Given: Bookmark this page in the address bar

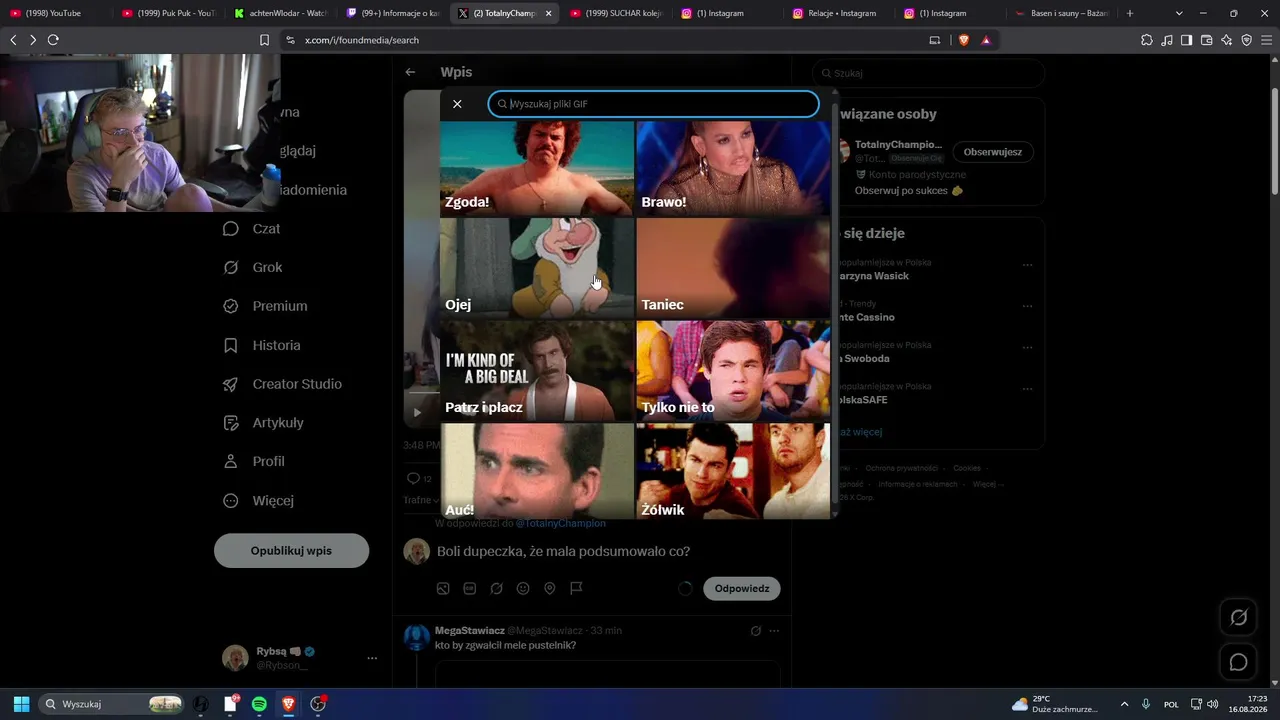Looking at the screenshot, I should [264, 40].
